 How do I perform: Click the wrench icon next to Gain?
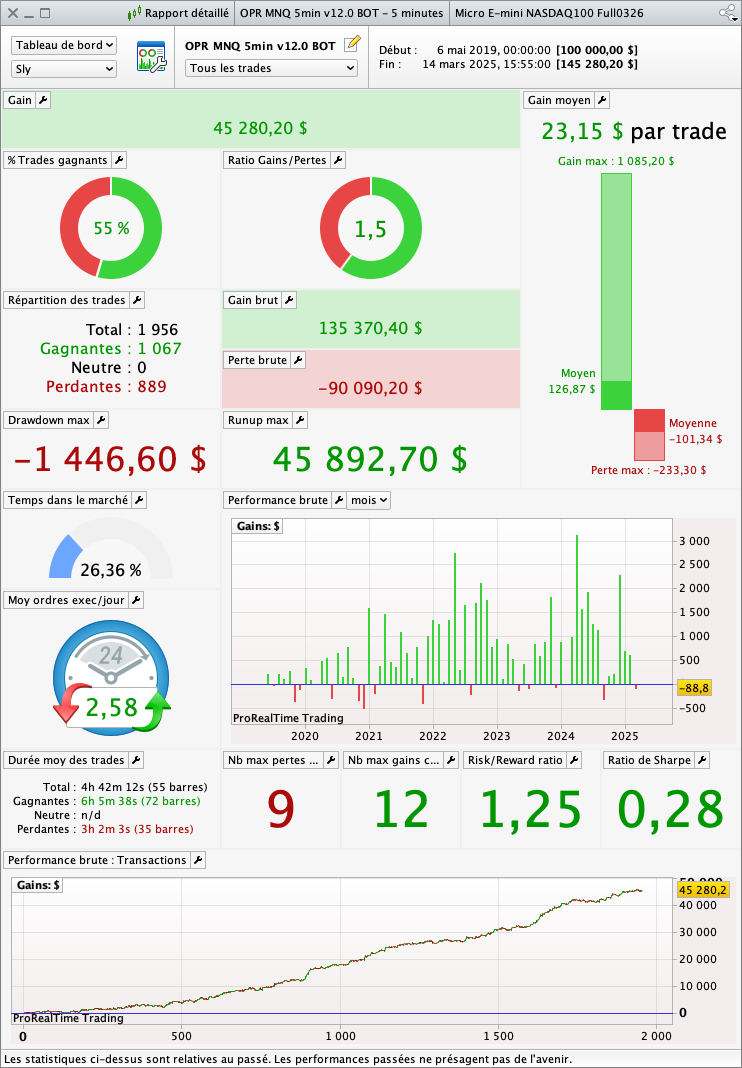43,100
